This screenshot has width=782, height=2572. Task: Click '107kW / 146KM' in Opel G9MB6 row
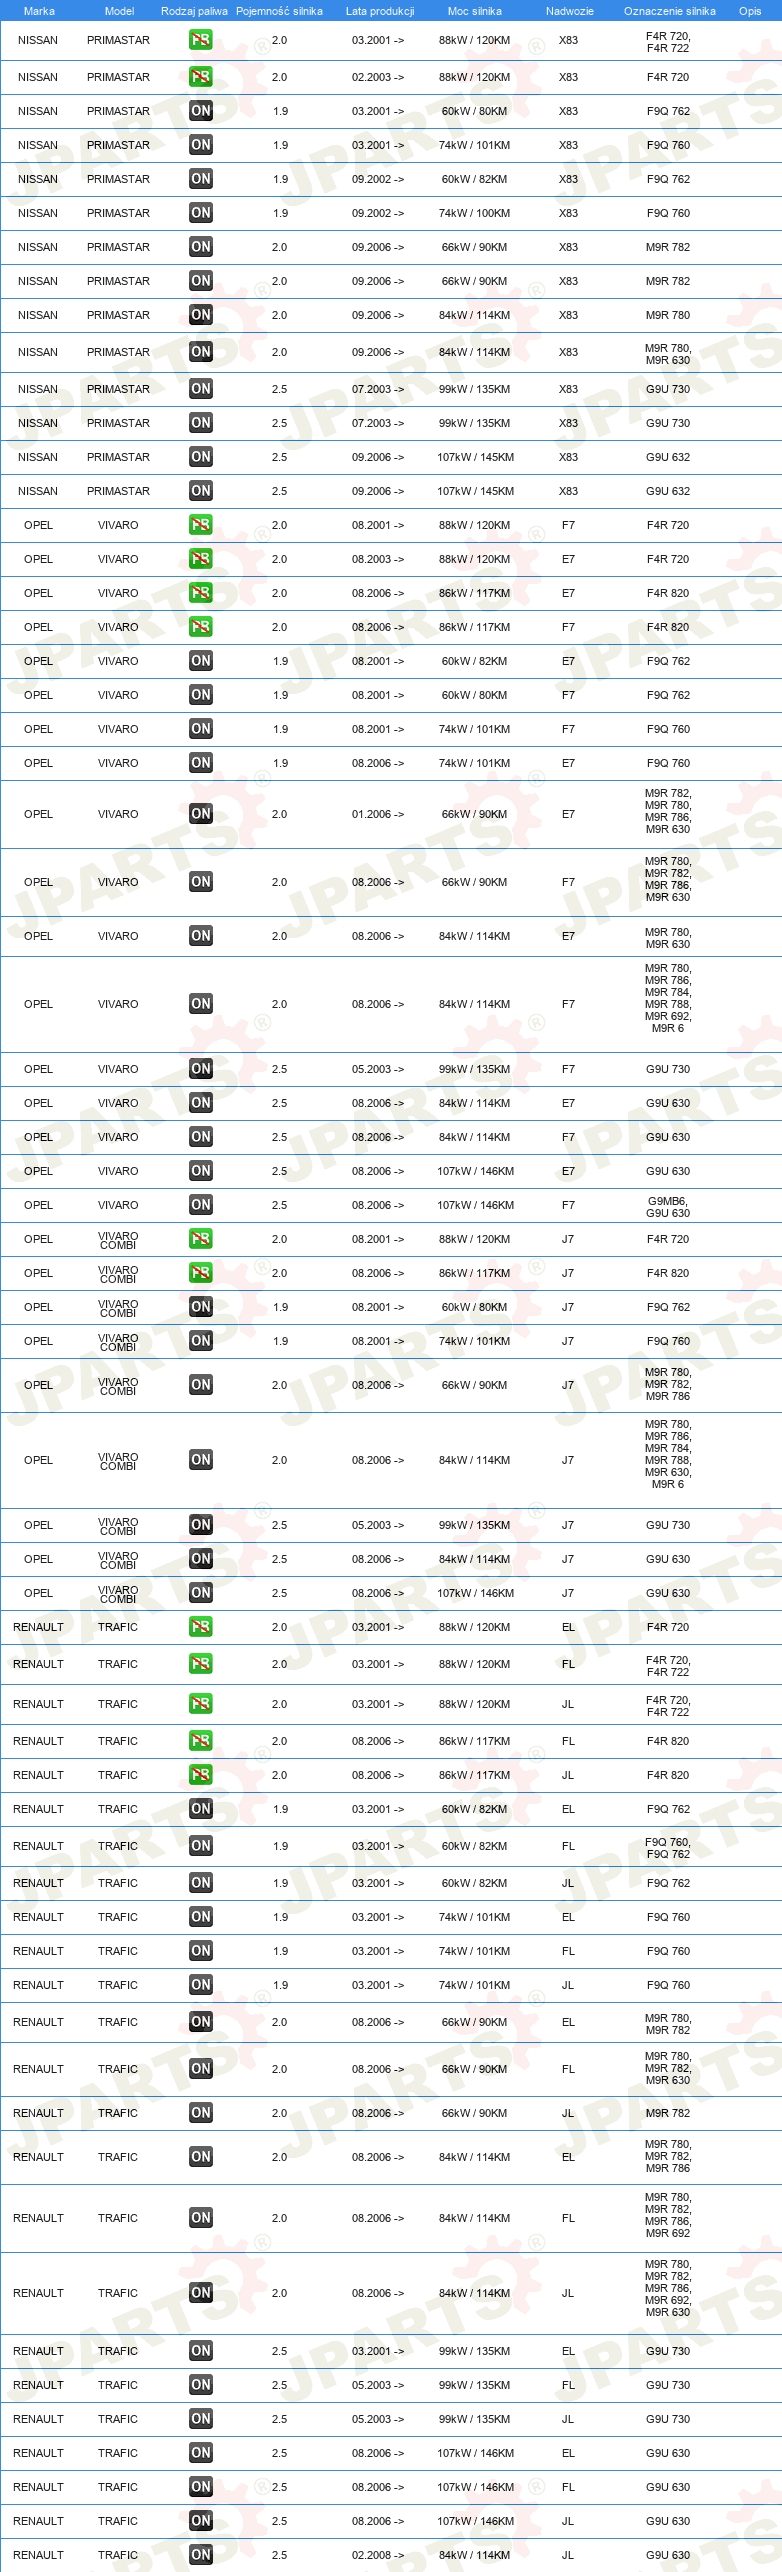click(x=475, y=1205)
